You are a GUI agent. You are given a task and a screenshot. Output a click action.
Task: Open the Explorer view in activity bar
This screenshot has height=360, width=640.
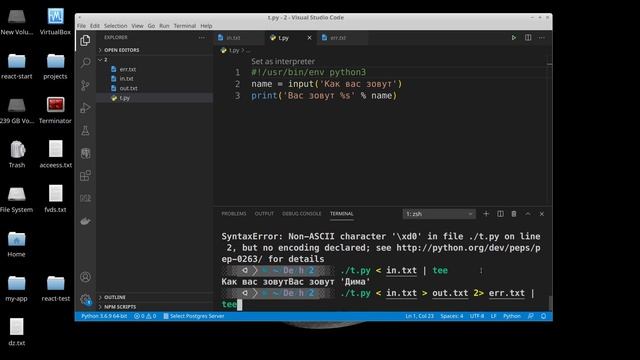point(85,40)
